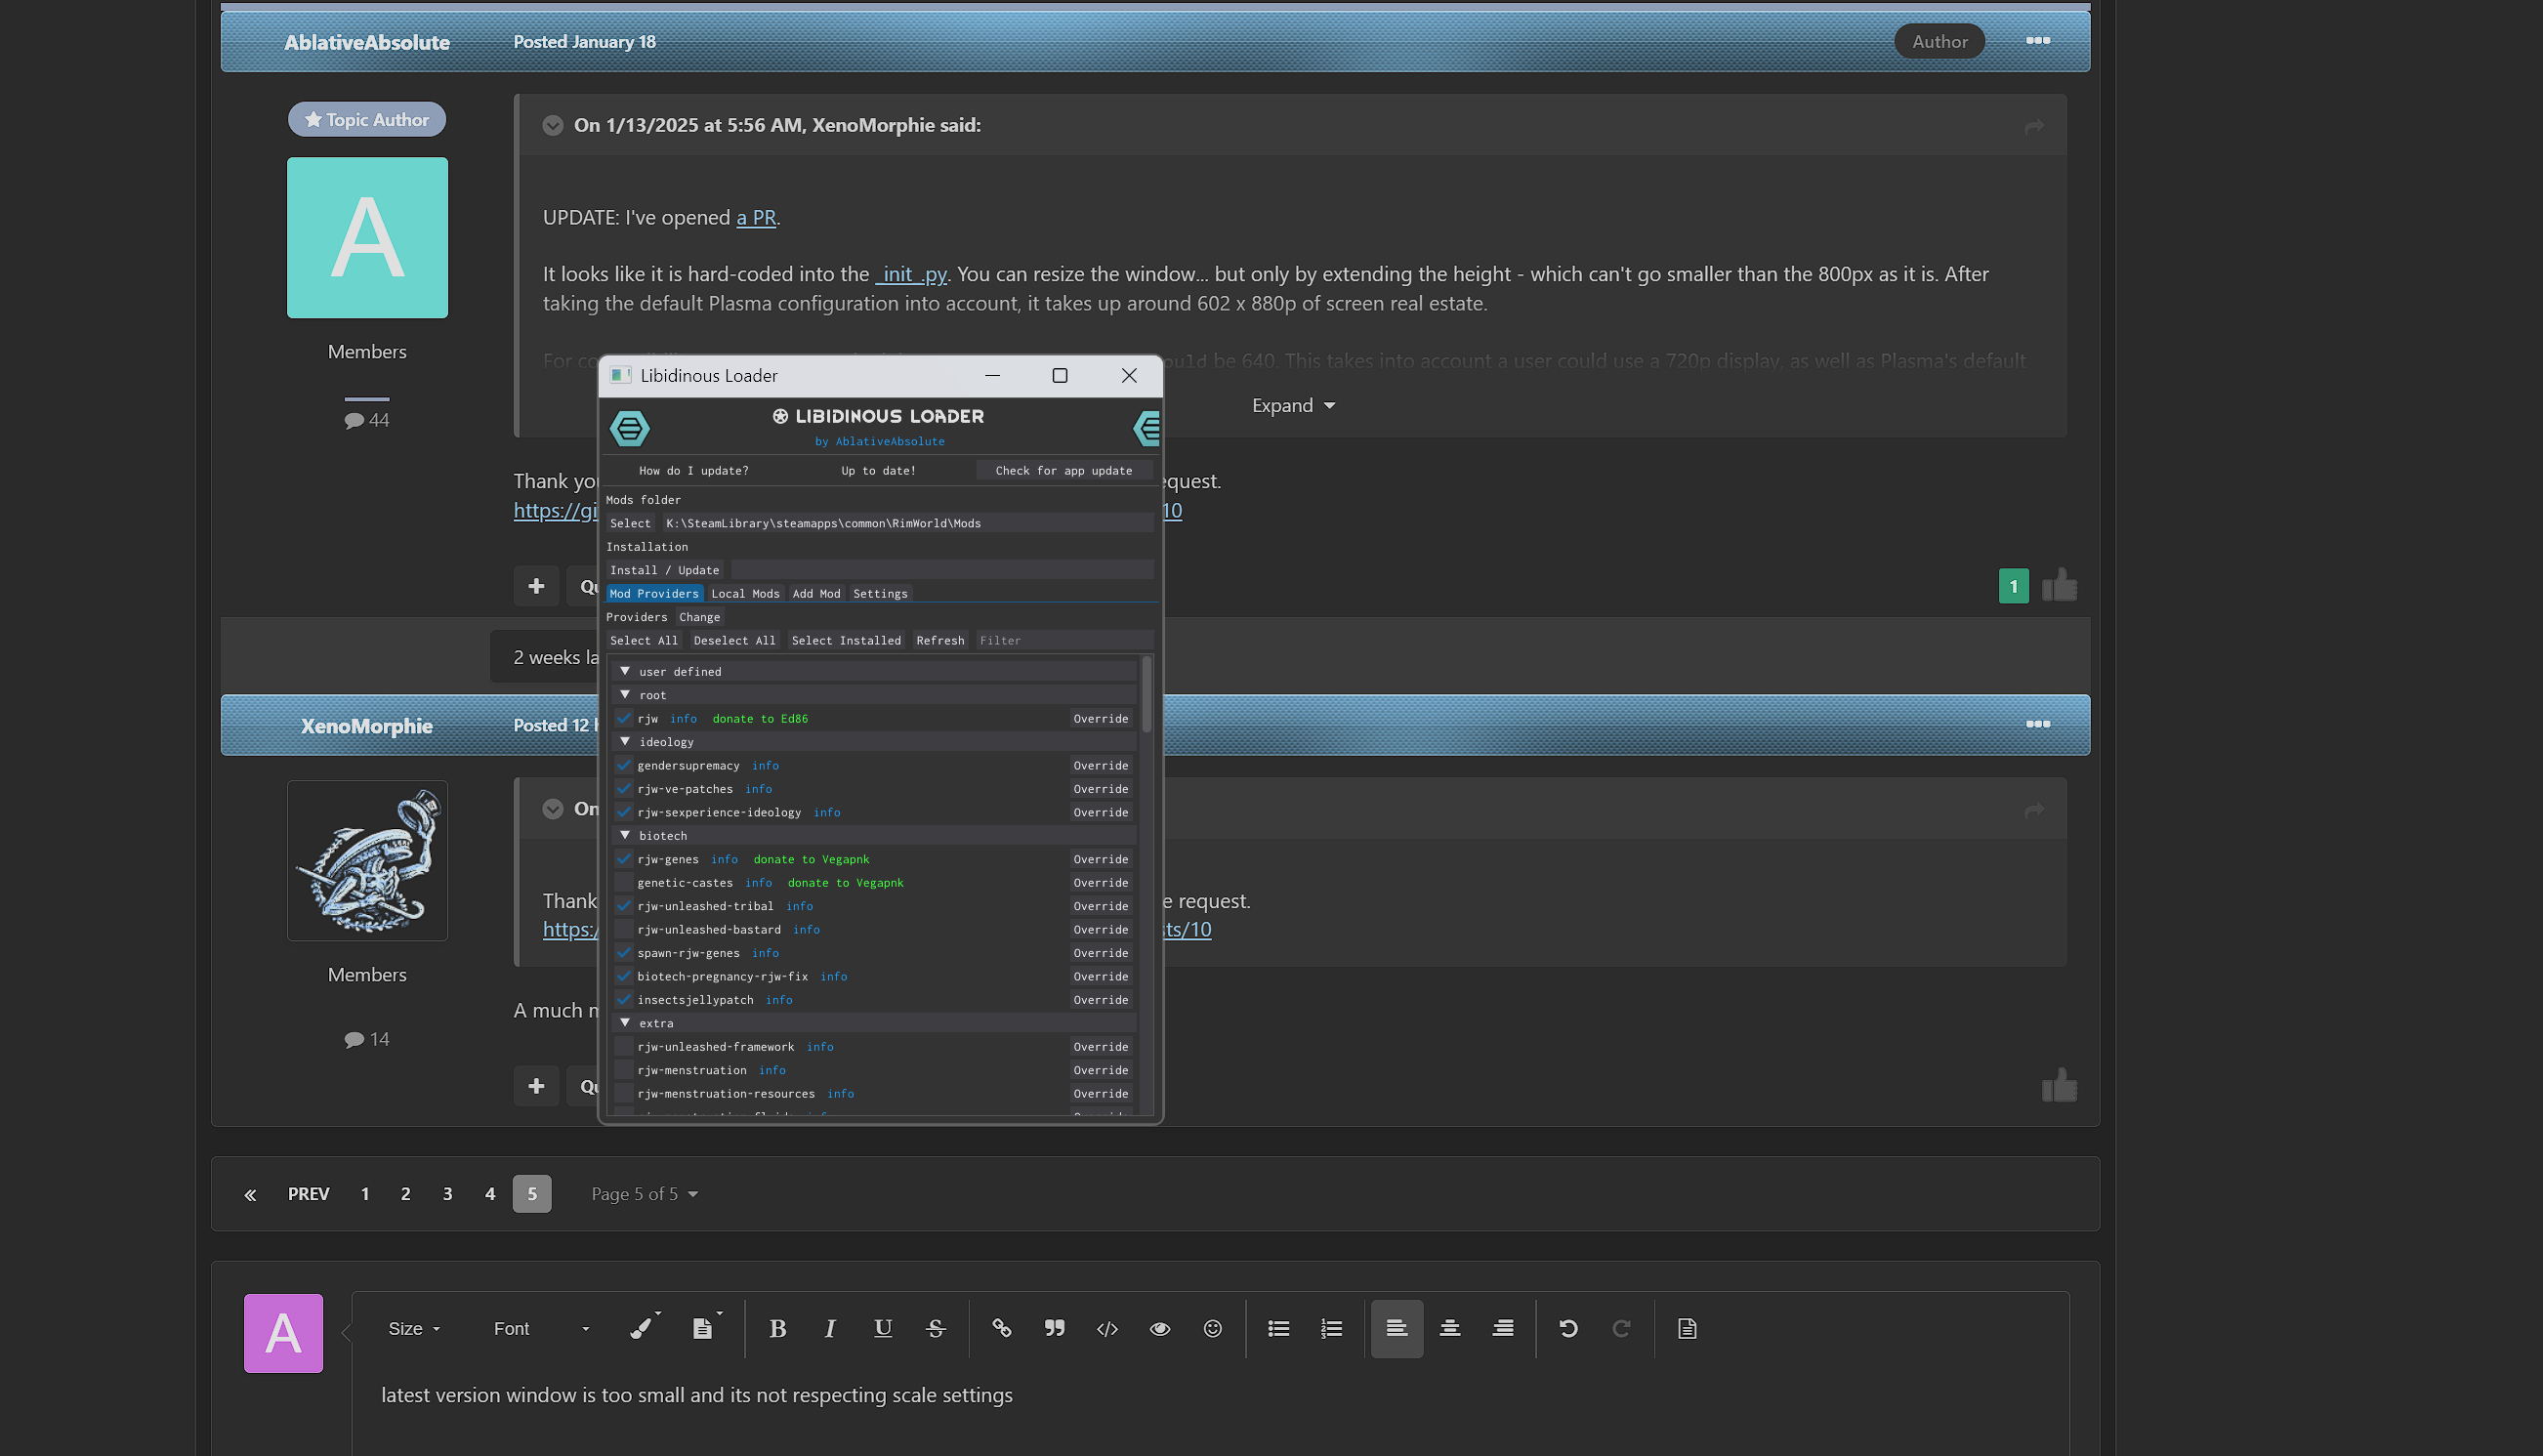Viewport: 2543px width, 1456px height.
Task: Open the 'Page 5 of 5' dropdown
Action: pos(644,1193)
